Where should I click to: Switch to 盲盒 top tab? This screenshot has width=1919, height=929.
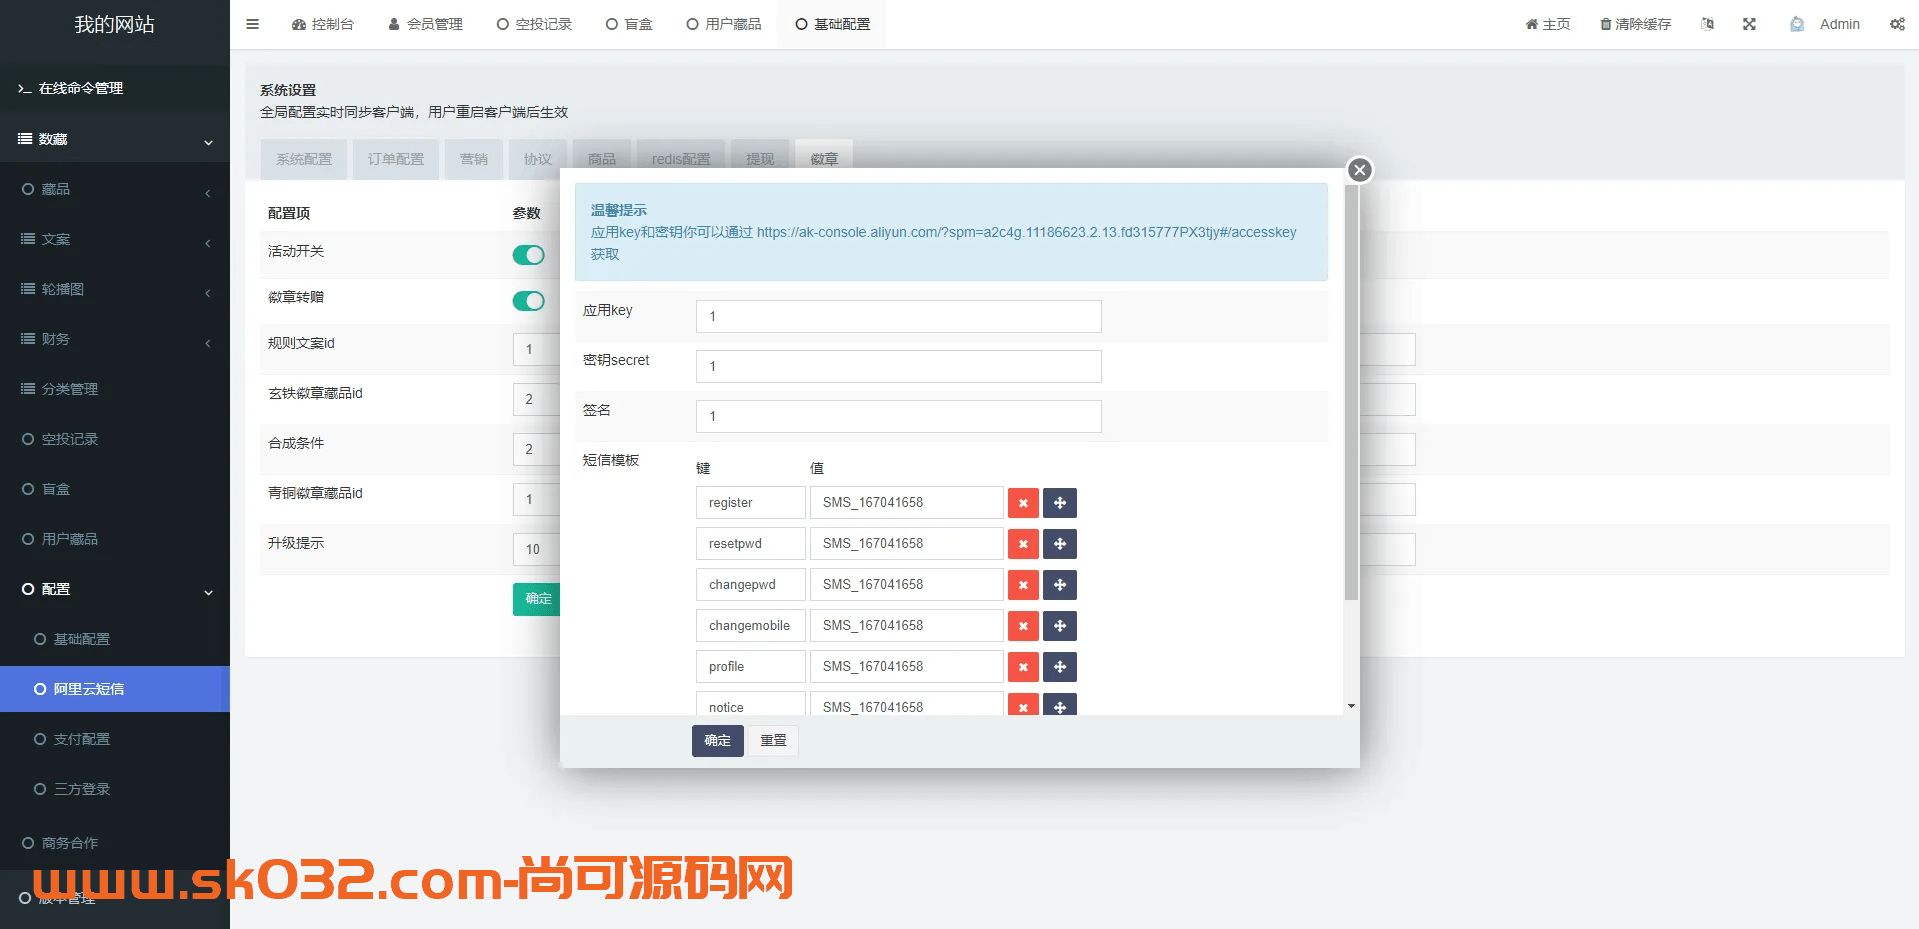click(629, 24)
